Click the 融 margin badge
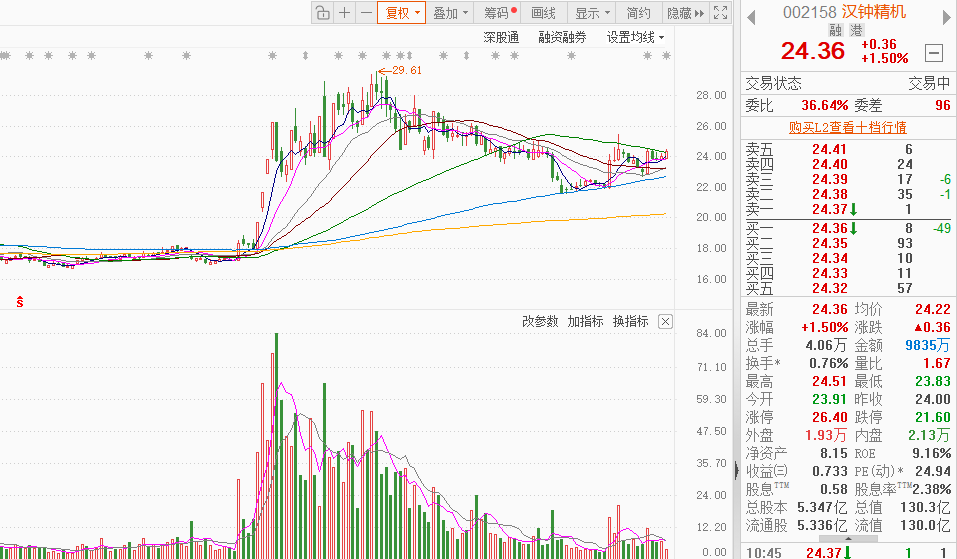Image resolution: width=957 pixels, height=559 pixels. pyautogui.click(x=836, y=30)
